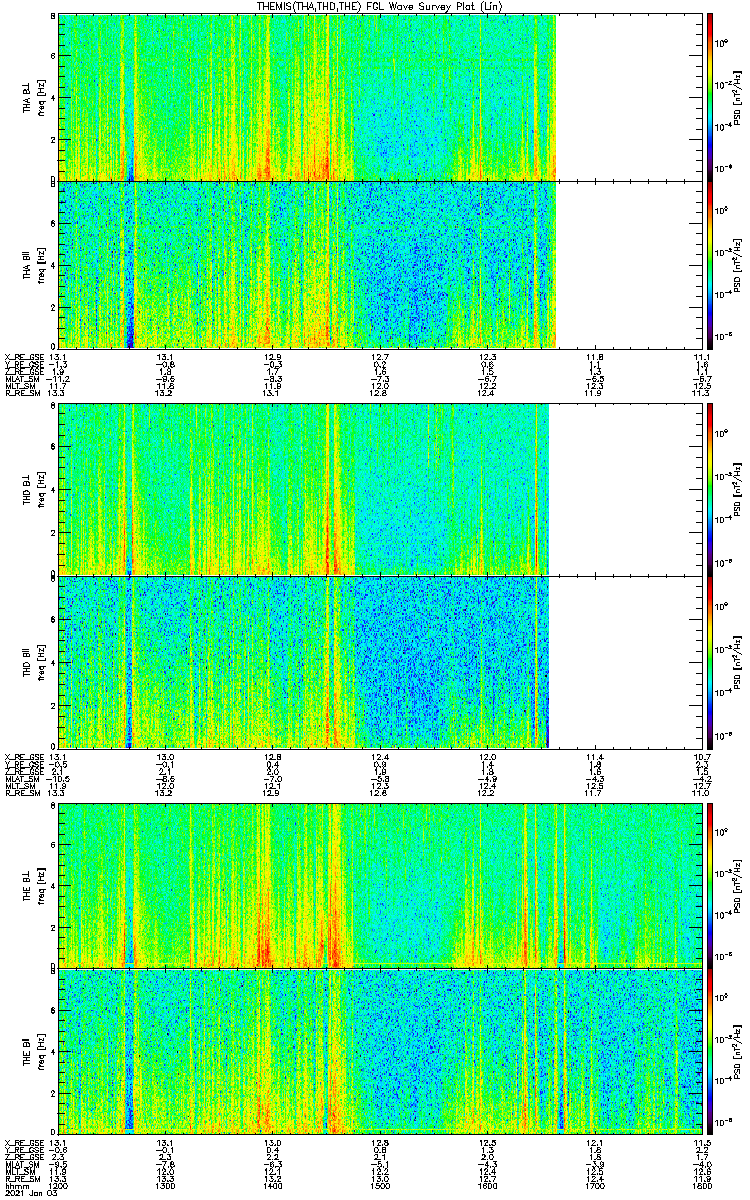
Task: Select the THD B-parallel spectrogram panel
Action: 380,662
